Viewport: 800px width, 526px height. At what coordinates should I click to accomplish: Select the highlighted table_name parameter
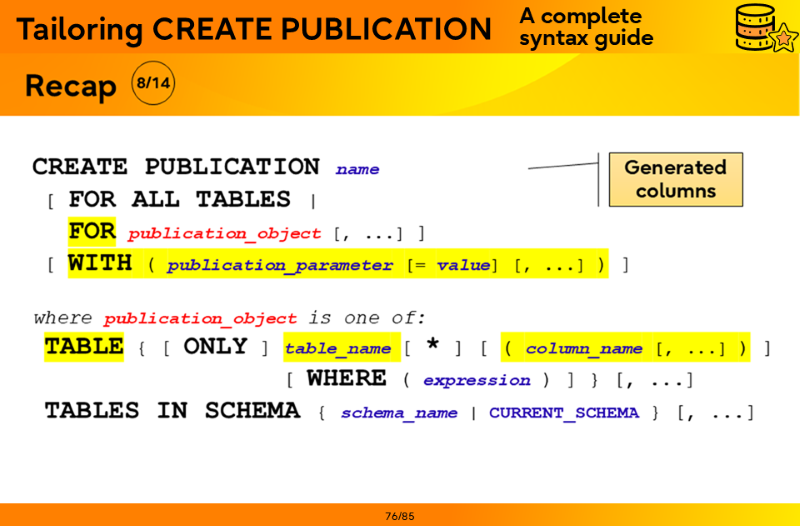[x=337, y=349]
